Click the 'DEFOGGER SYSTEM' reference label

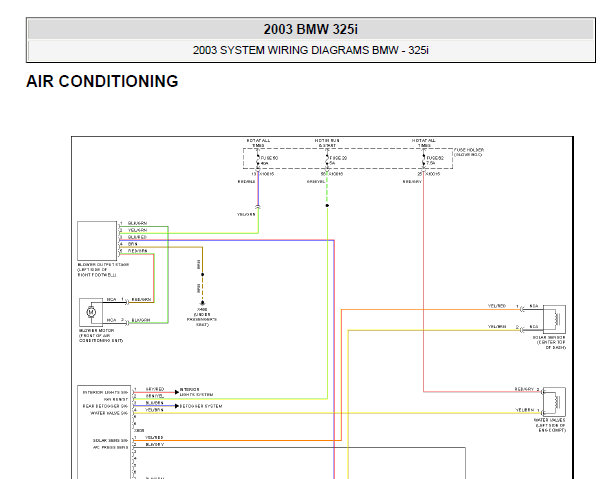pyautogui.click(x=201, y=406)
